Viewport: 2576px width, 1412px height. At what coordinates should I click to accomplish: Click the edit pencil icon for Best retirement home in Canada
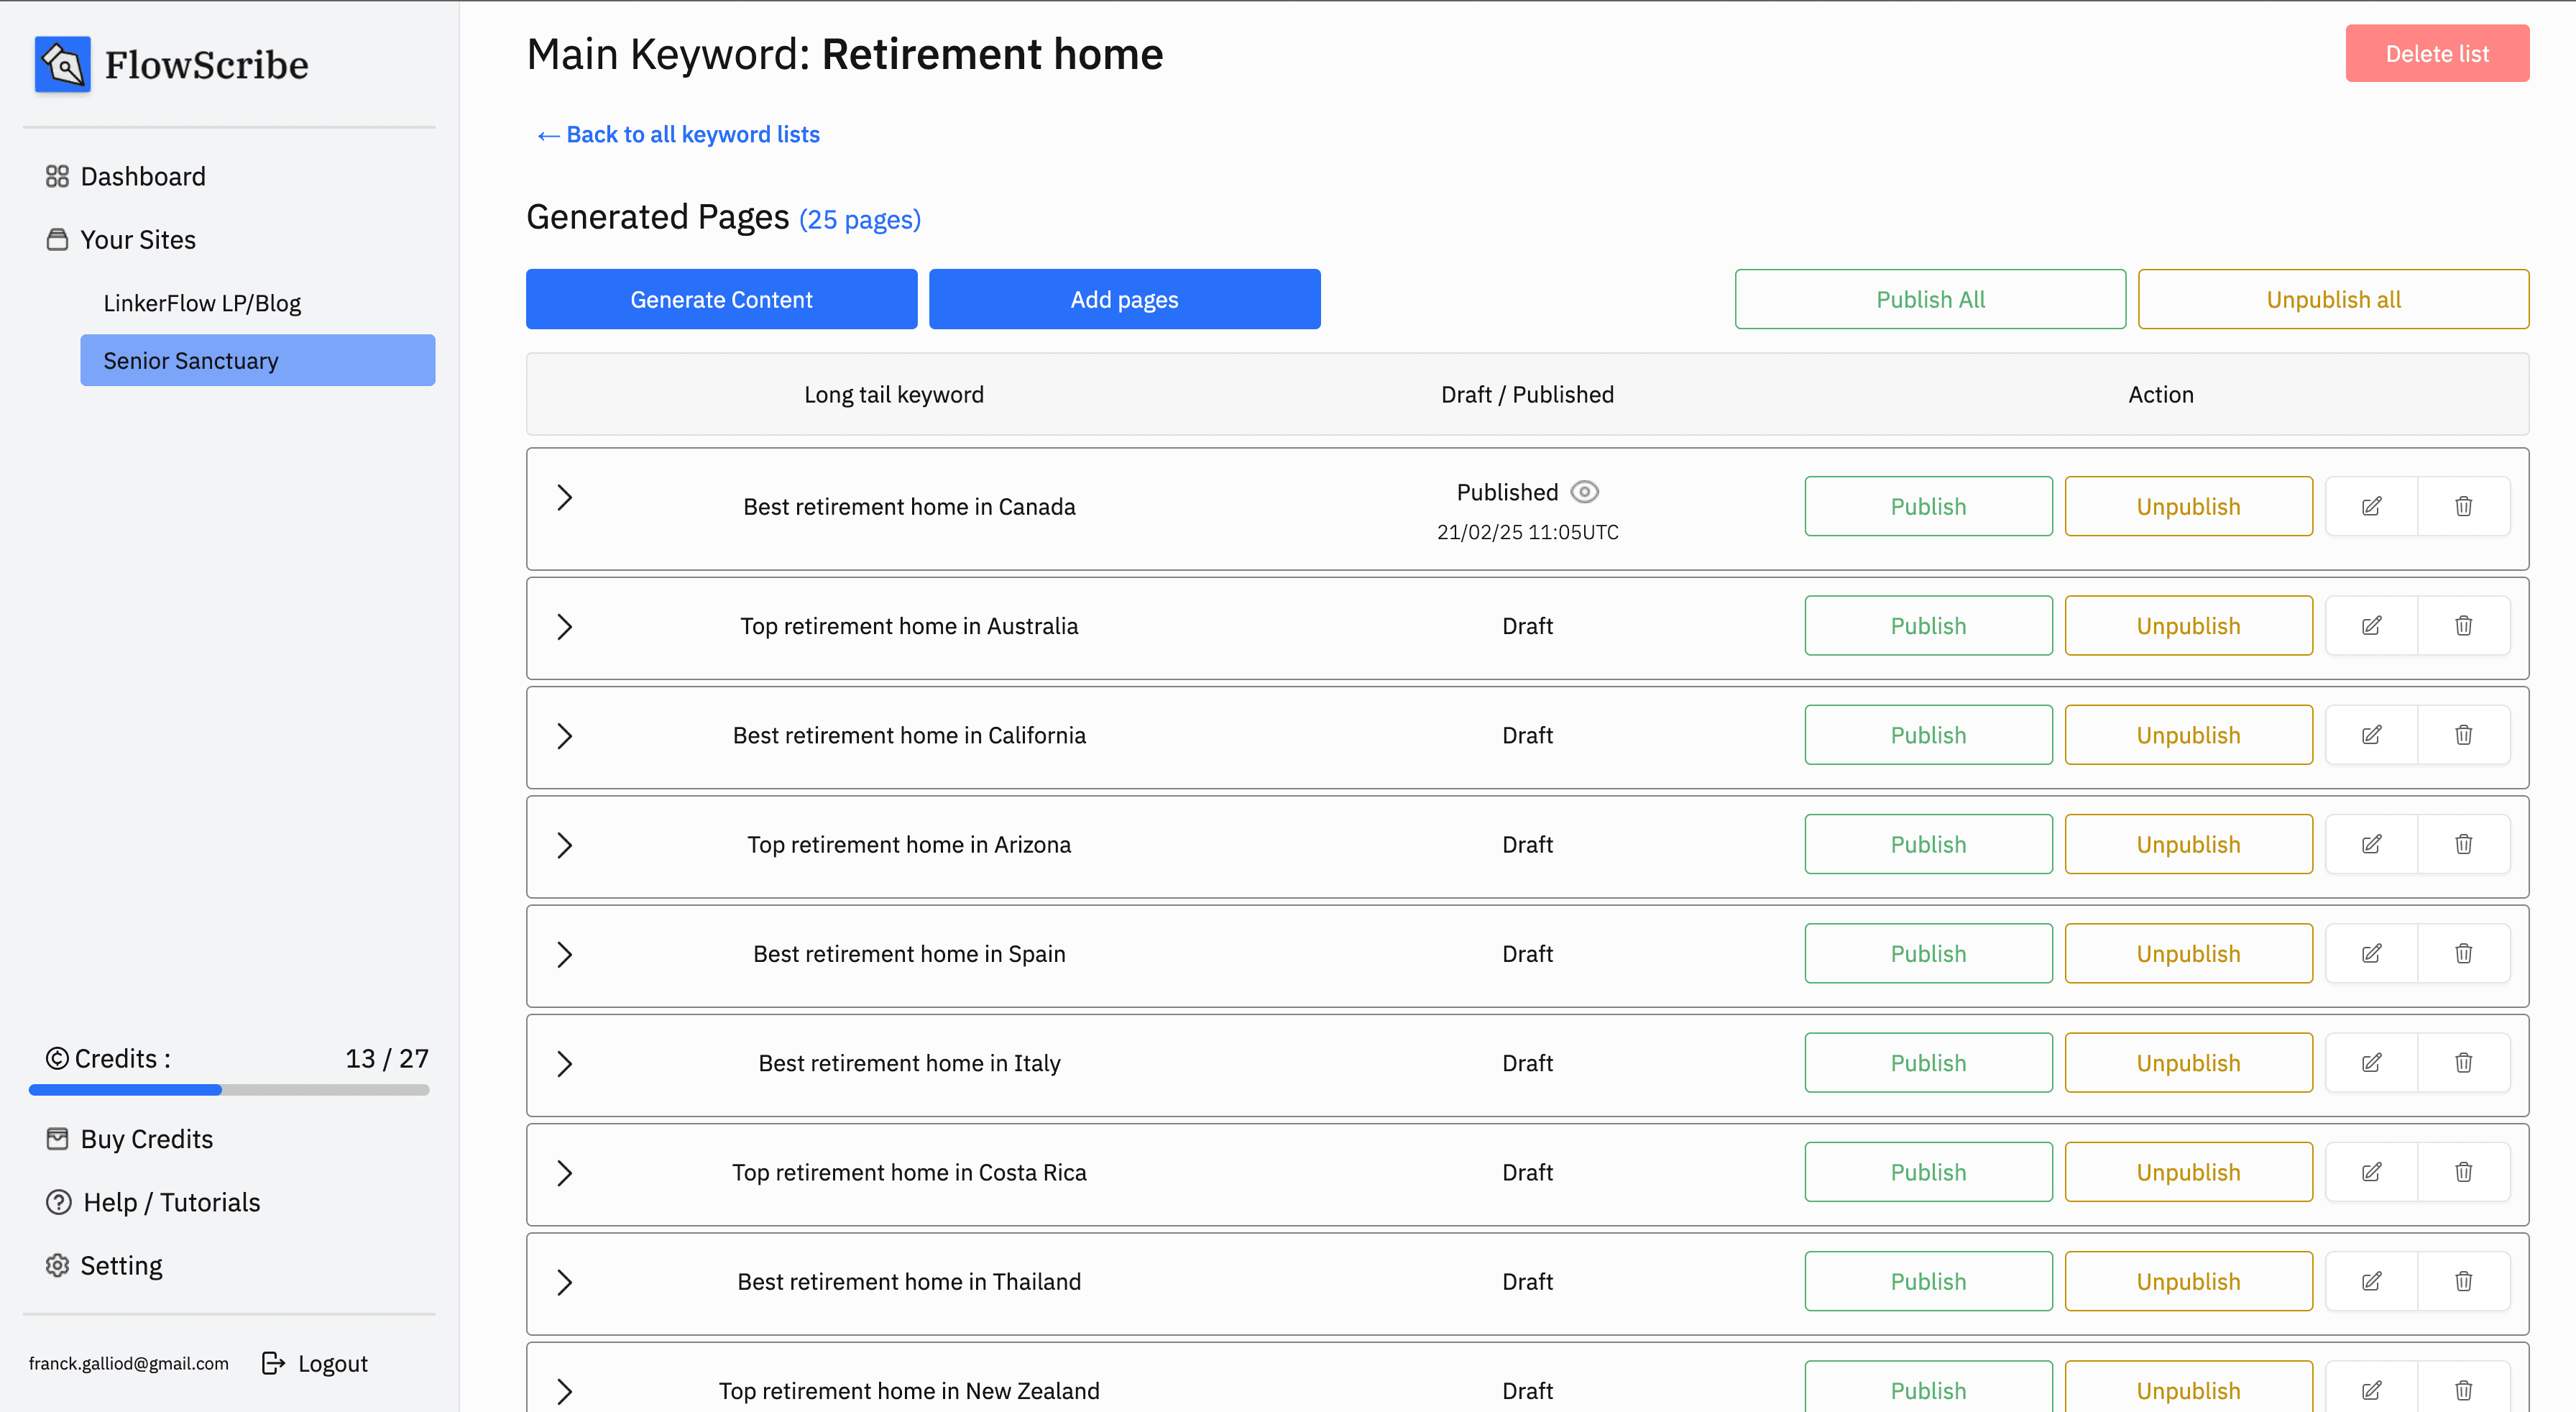pyautogui.click(x=2371, y=506)
